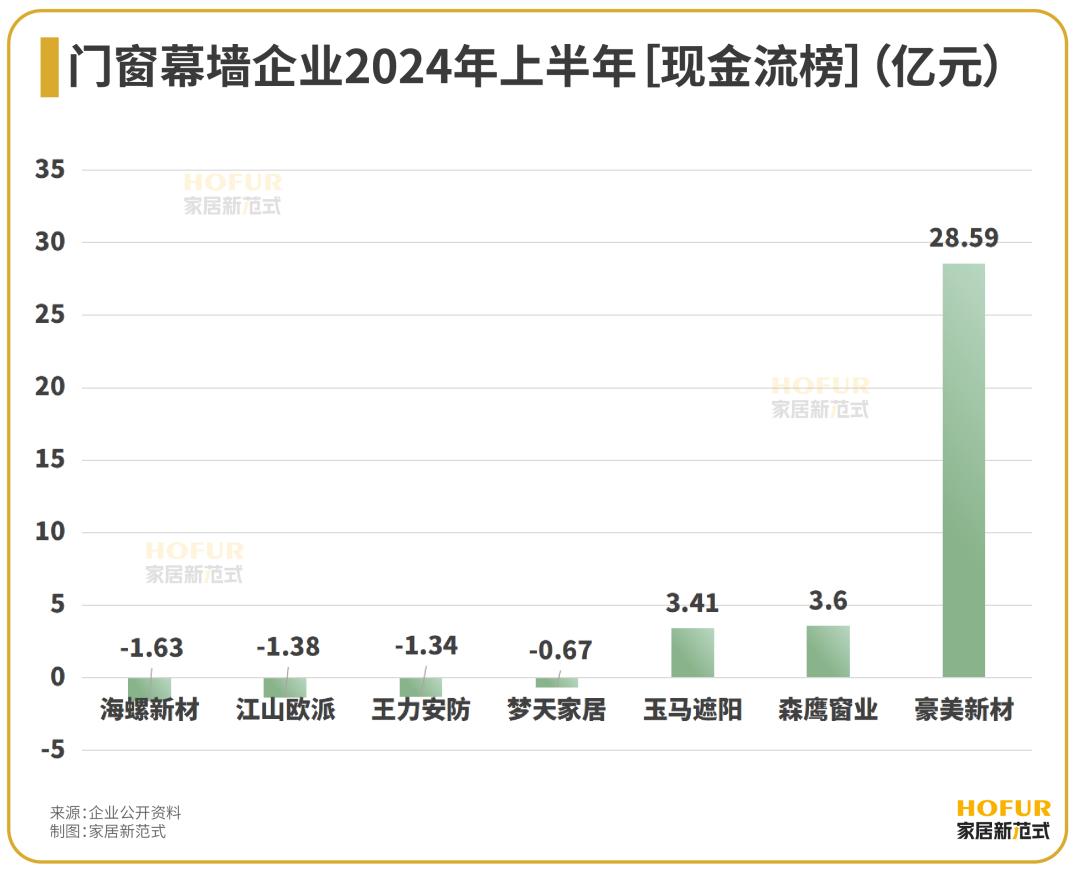1080x872 pixels.
Task: Click the 海螺新材 axis label
Action: (149, 709)
